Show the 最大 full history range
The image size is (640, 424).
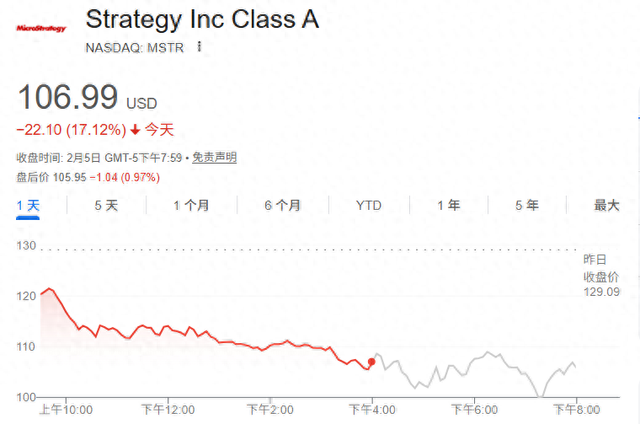(x=607, y=206)
